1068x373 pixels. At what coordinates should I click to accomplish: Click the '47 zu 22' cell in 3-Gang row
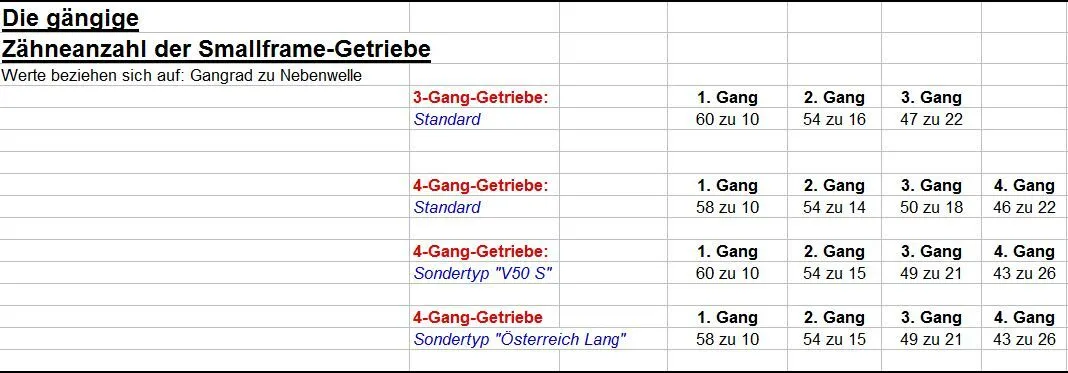pyautogui.click(x=931, y=119)
